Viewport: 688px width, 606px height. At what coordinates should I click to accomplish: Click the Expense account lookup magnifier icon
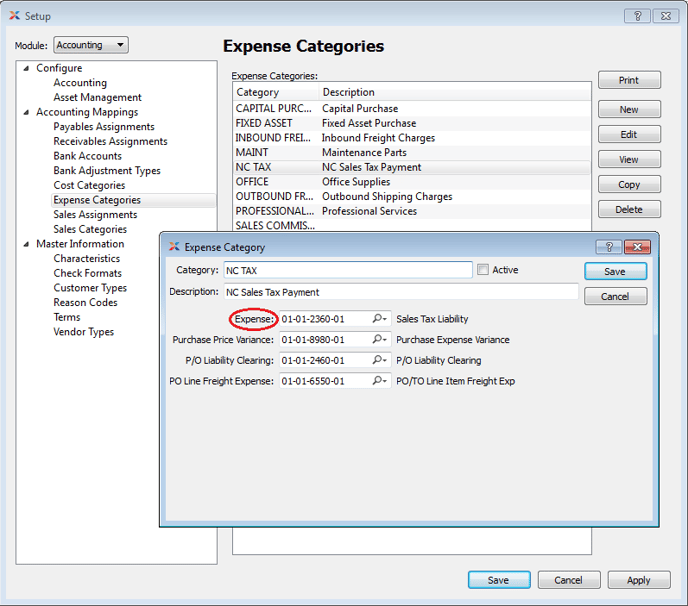point(380,319)
